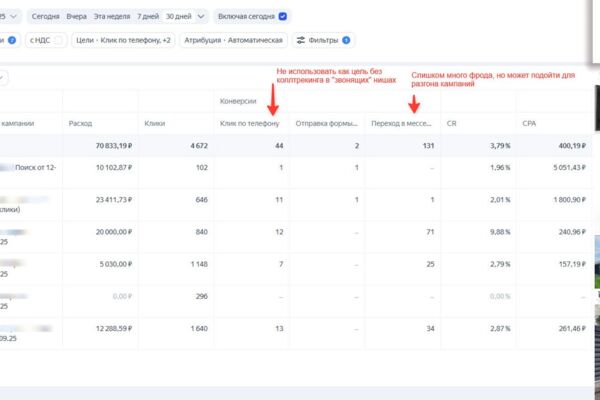Click clicks cell 102

(202, 167)
